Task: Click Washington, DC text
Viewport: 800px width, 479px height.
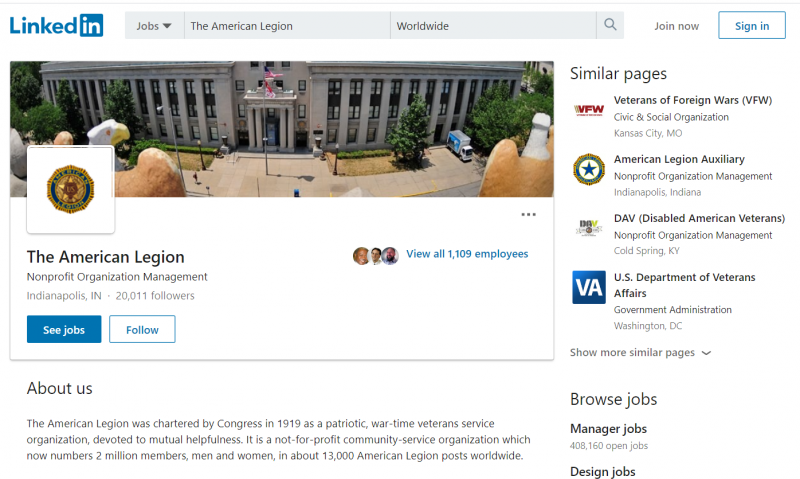Action: [648, 325]
